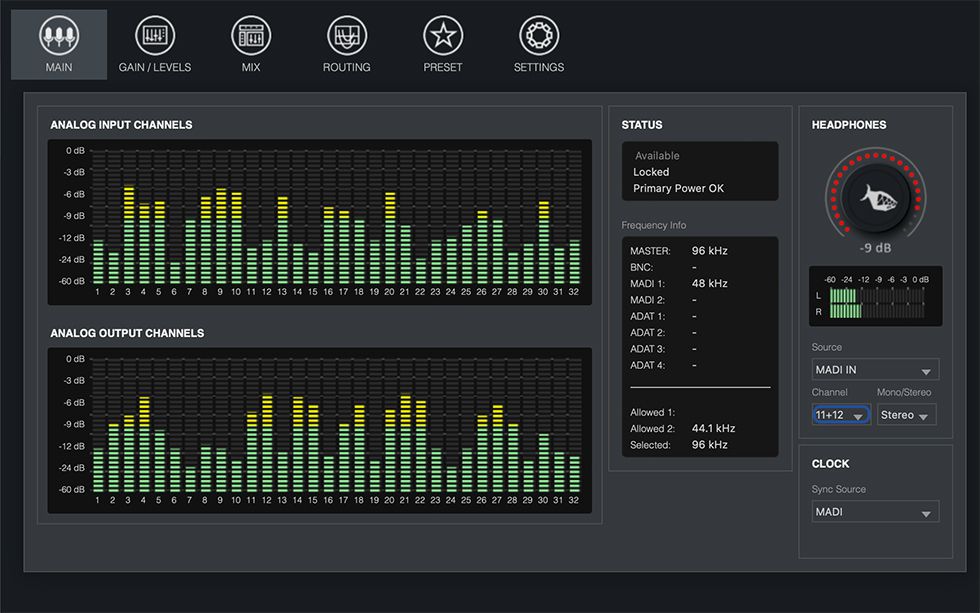980x613 pixels.
Task: Click the 'Locked' status text
Action: click(x=651, y=172)
